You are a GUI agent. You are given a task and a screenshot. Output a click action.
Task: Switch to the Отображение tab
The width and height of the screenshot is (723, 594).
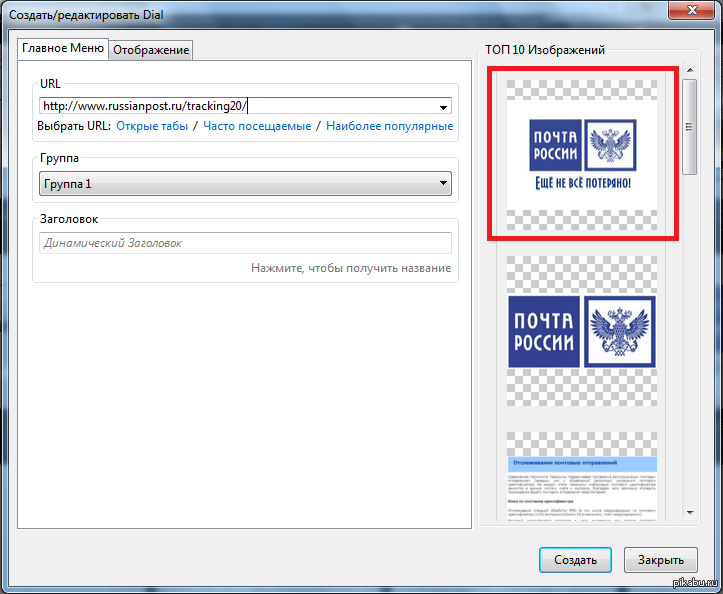coord(150,50)
